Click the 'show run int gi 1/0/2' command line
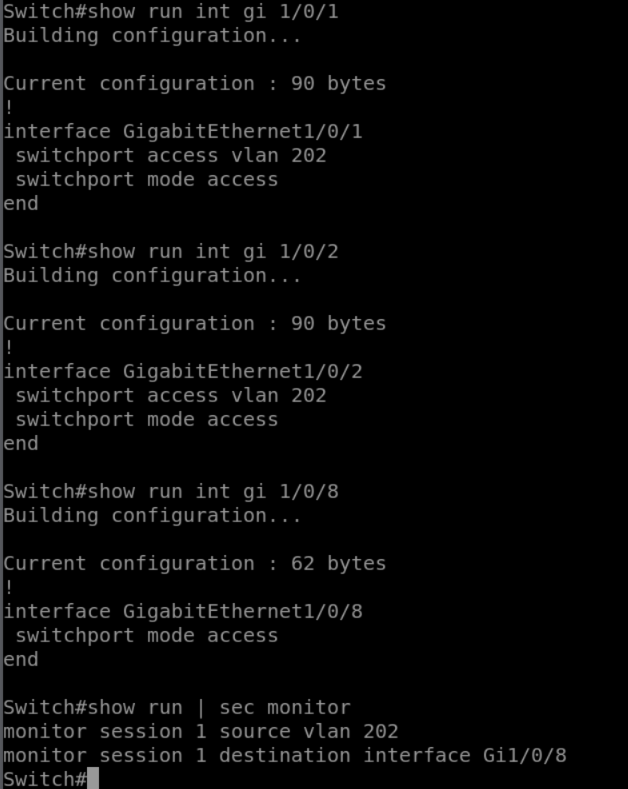The width and height of the screenshot is (628, 789). tap(170, 251)
